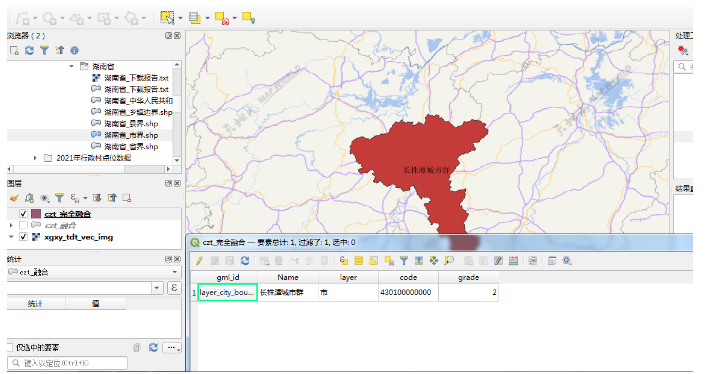Open filter legend dropdown arrow in layers toolbar
The height and width of the screenshot is (374, 707).
pos(85,198)
